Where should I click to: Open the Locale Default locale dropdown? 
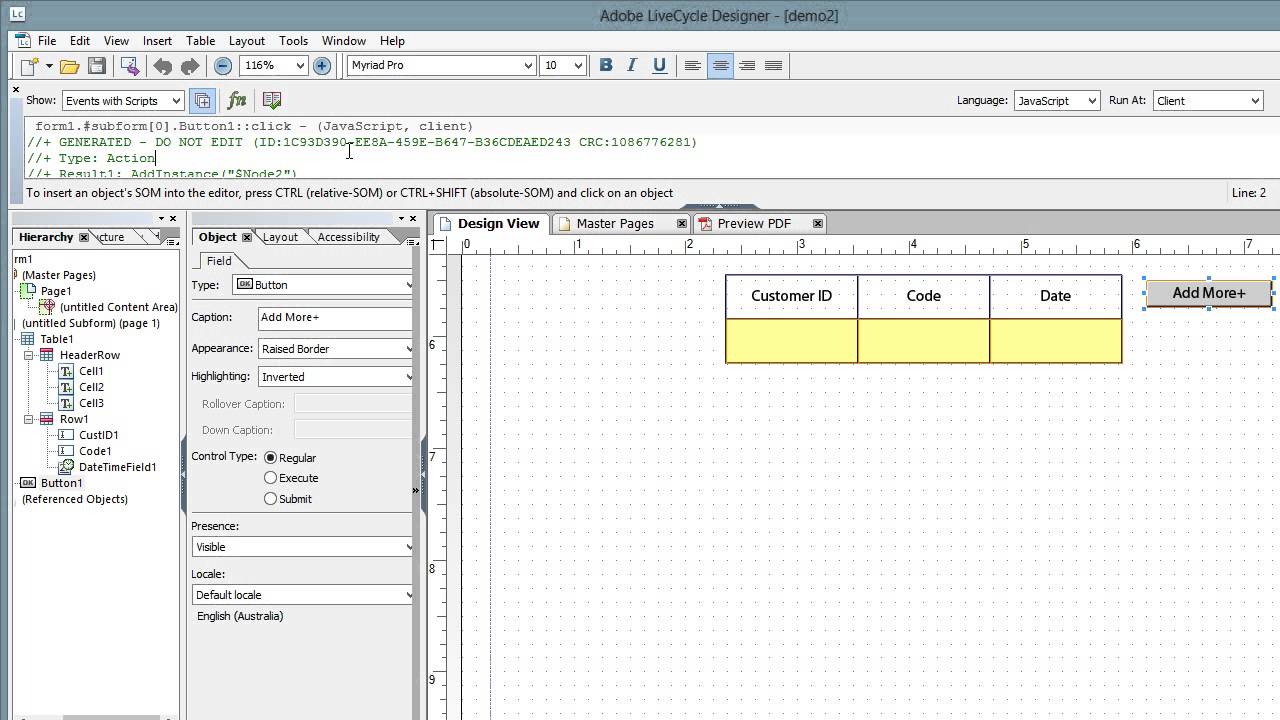tap(408, 595)
